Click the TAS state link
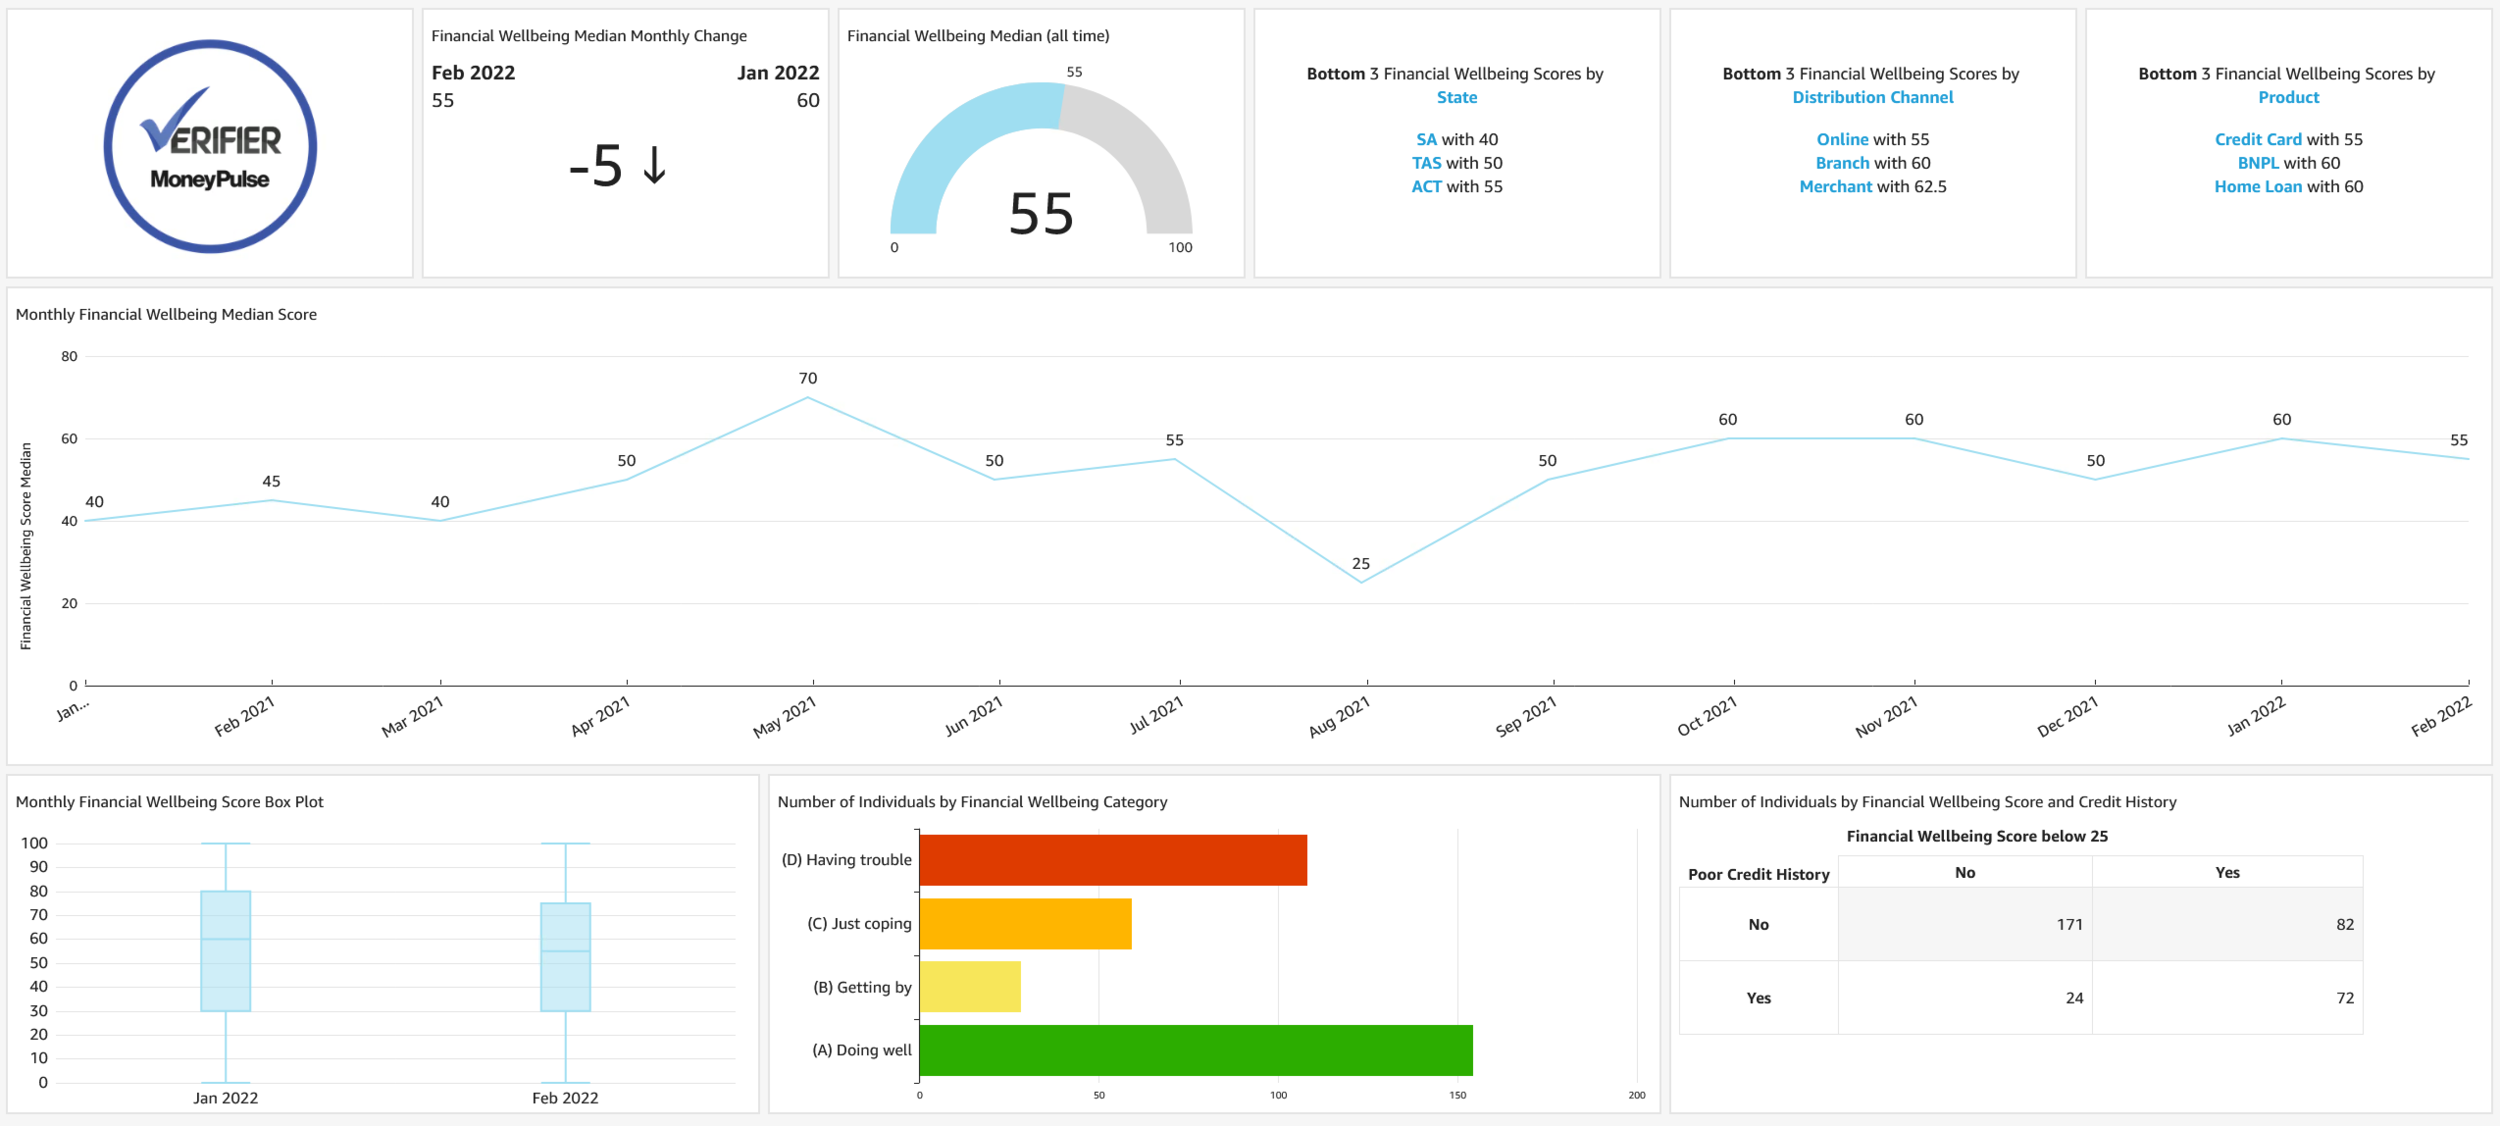This screenshot has height=1126, width=2500. [1426, 163]
